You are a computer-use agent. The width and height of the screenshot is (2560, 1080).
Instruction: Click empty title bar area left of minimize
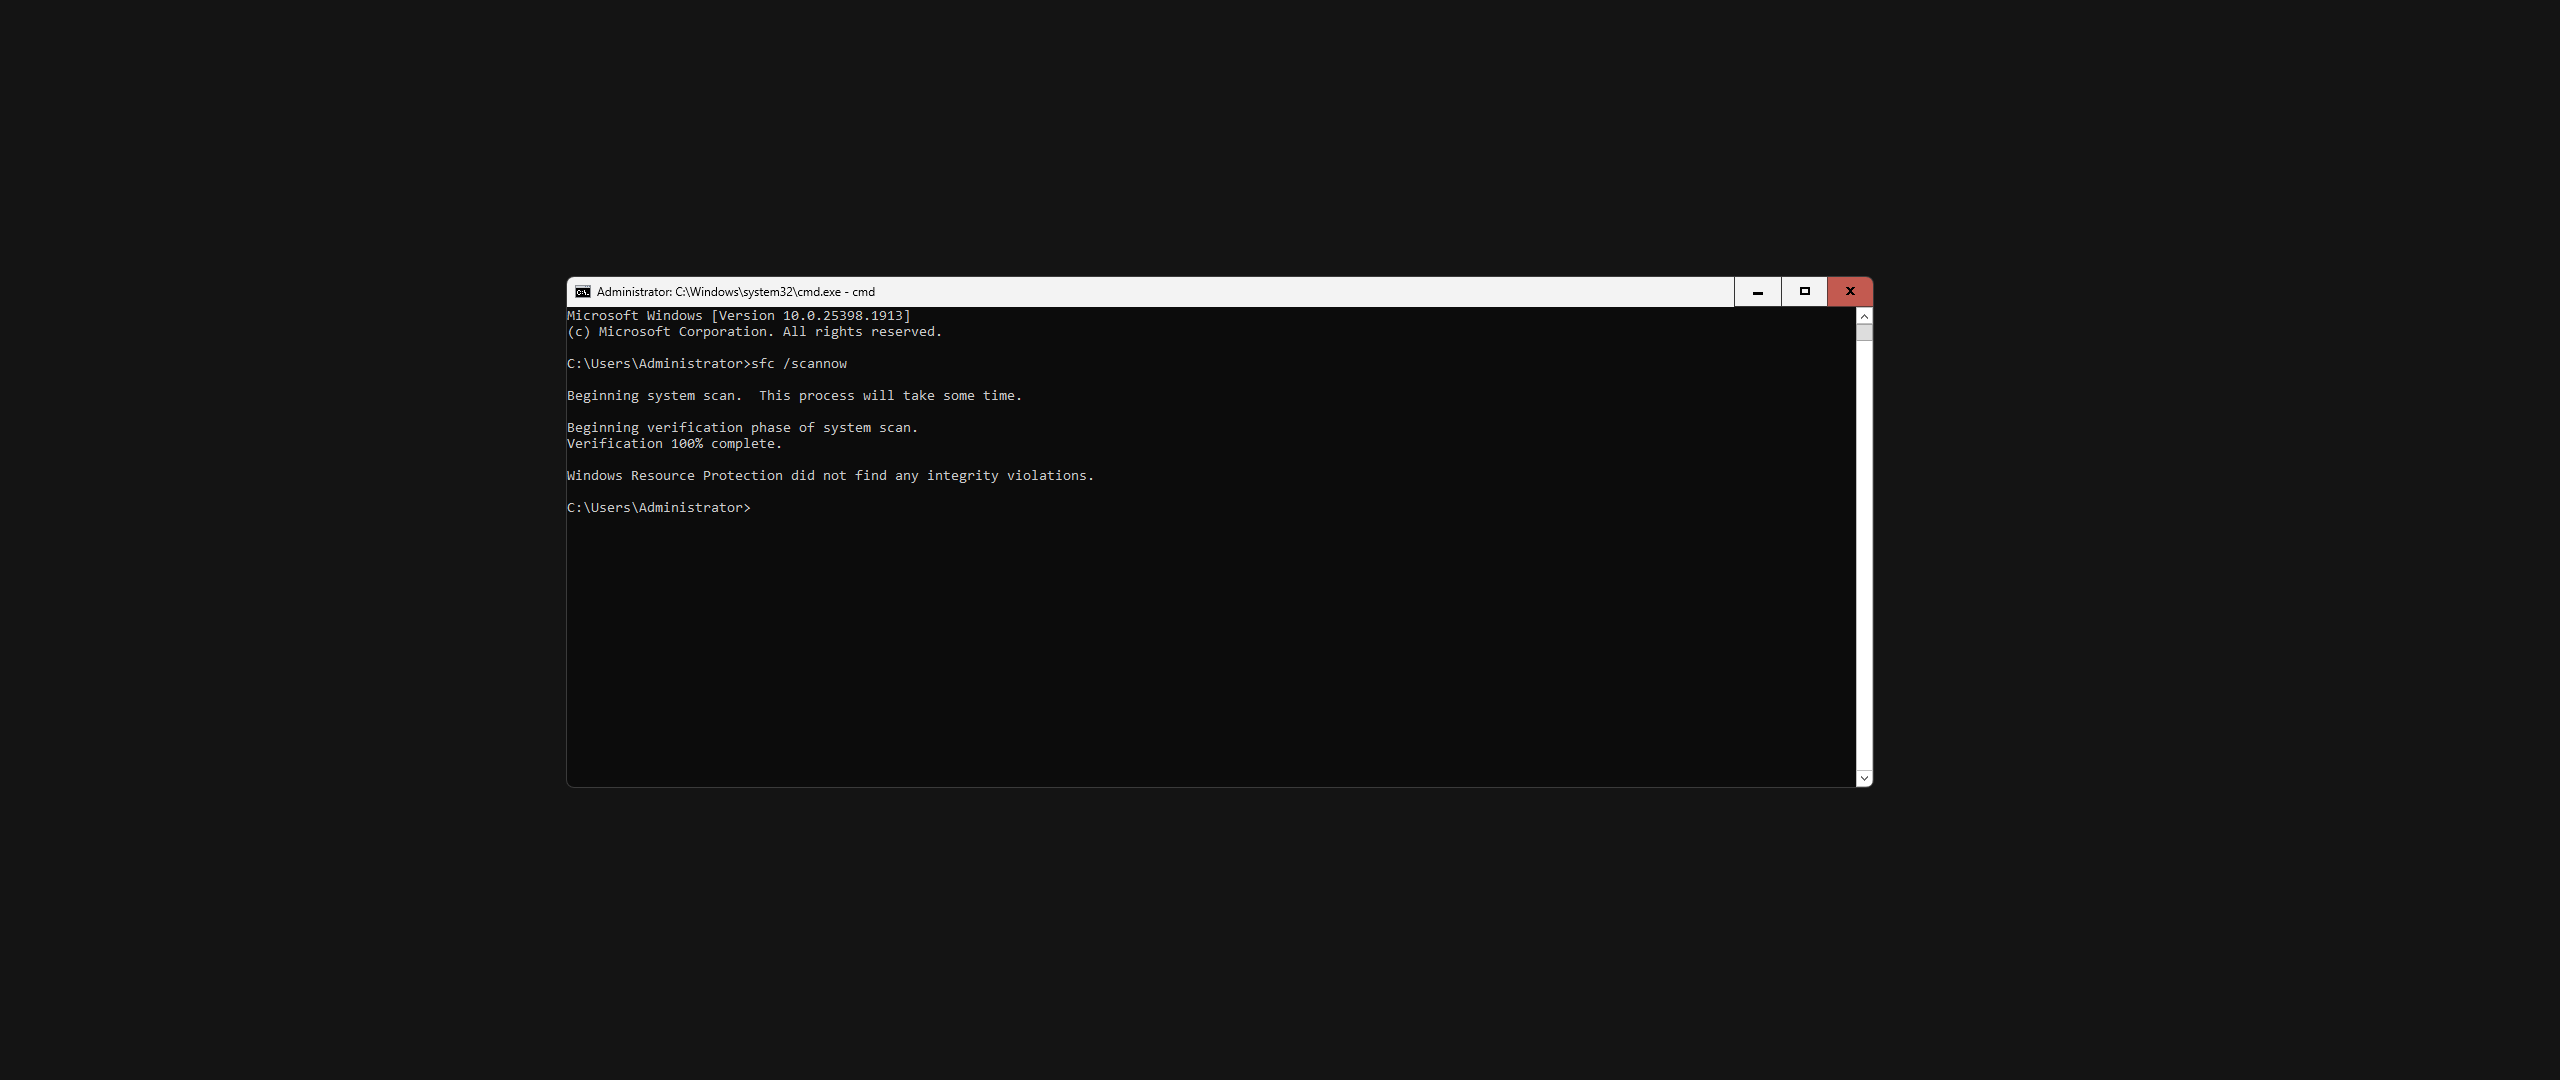(x=1300, y=292)
